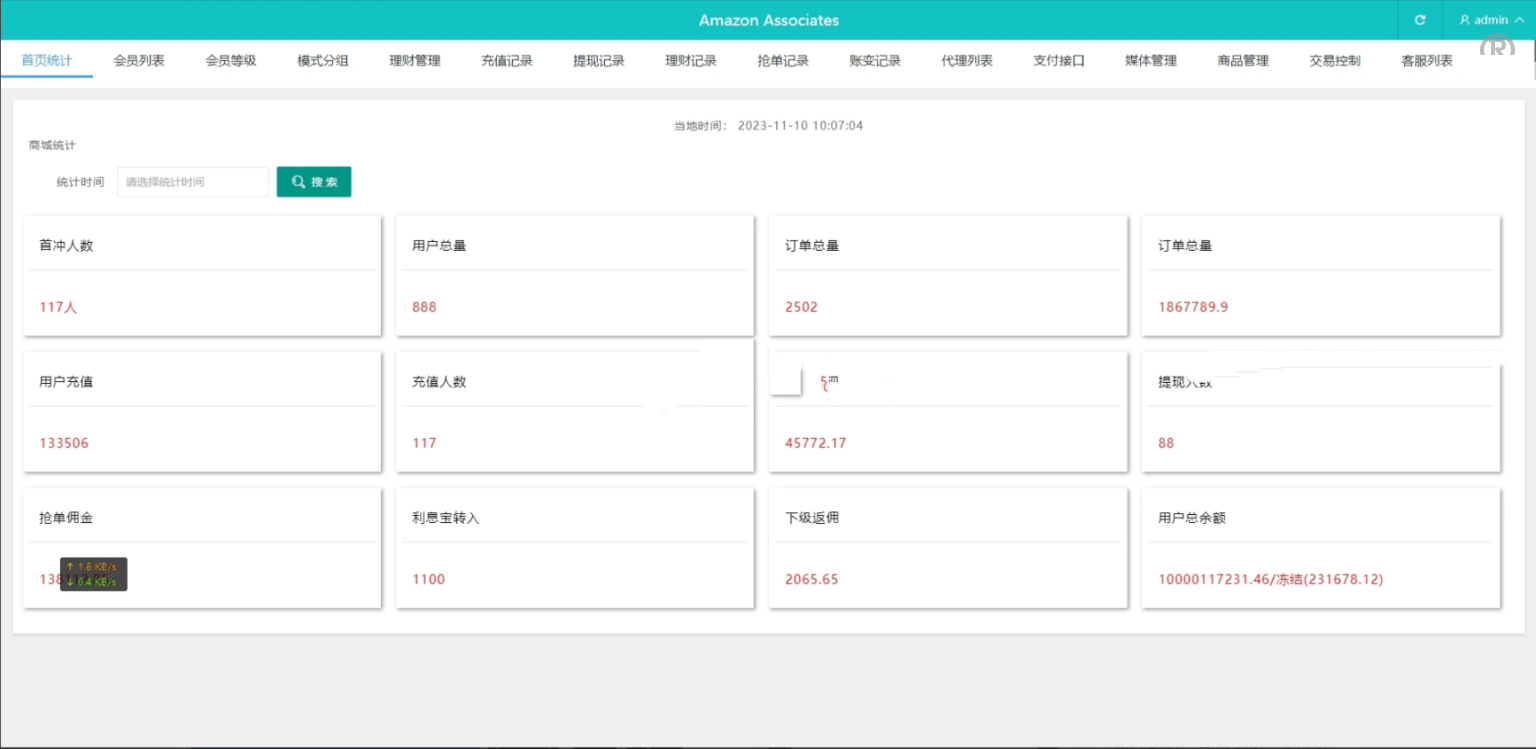Switch to 首页统计 tab
Image resolution: width=1536 pixels, height=749 pixels.
(47, 61)
